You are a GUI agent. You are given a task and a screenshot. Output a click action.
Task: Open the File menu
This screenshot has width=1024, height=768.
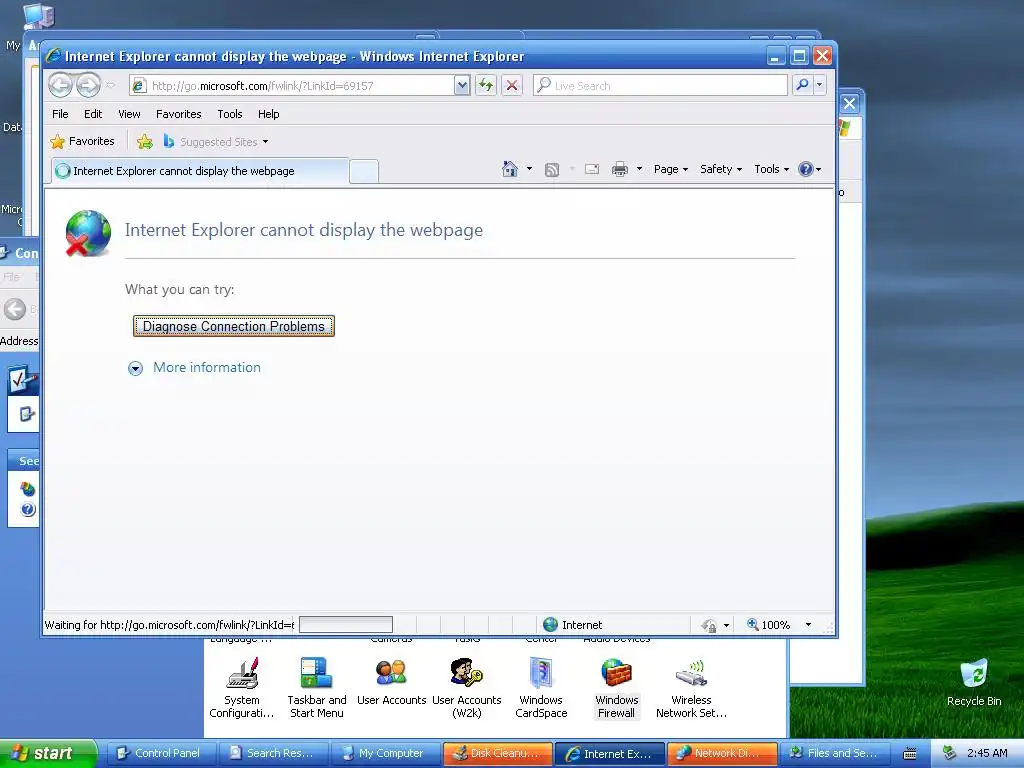click(x=60, y=114)
